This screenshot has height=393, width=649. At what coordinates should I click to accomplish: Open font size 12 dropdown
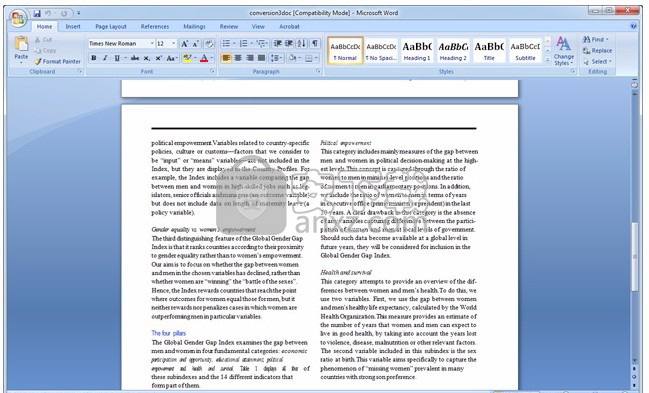(174, 43)
